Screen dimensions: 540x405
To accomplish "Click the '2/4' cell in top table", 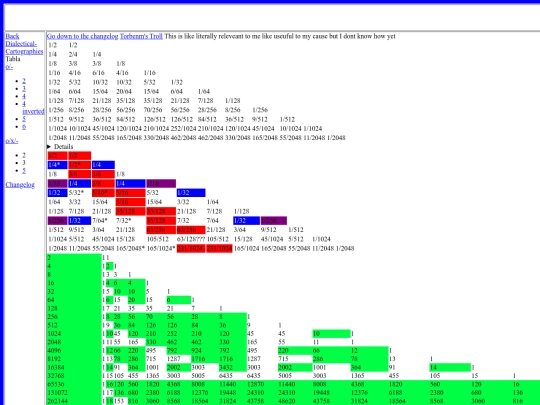I will click(73, 54).
